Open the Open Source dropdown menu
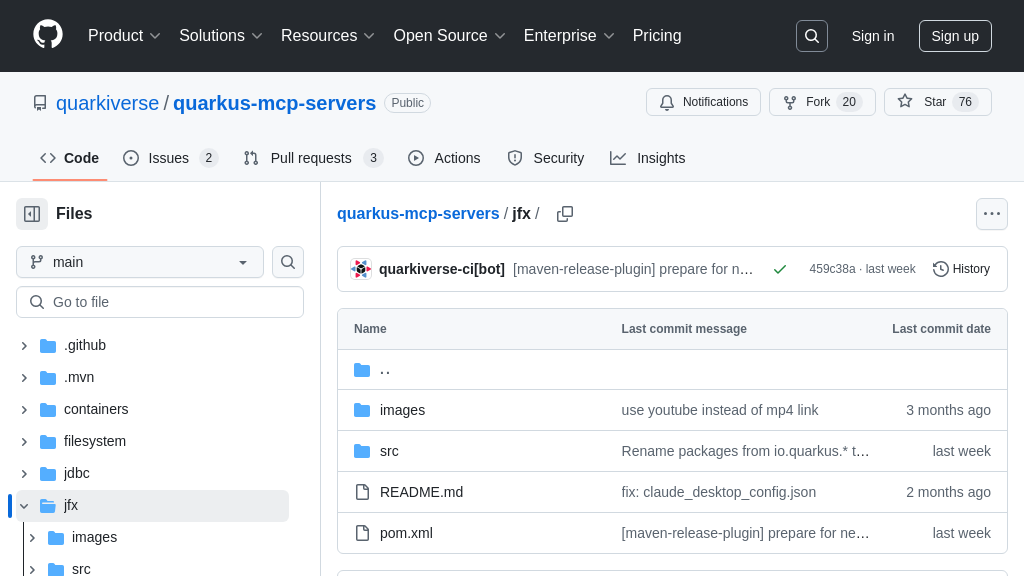 449,35
